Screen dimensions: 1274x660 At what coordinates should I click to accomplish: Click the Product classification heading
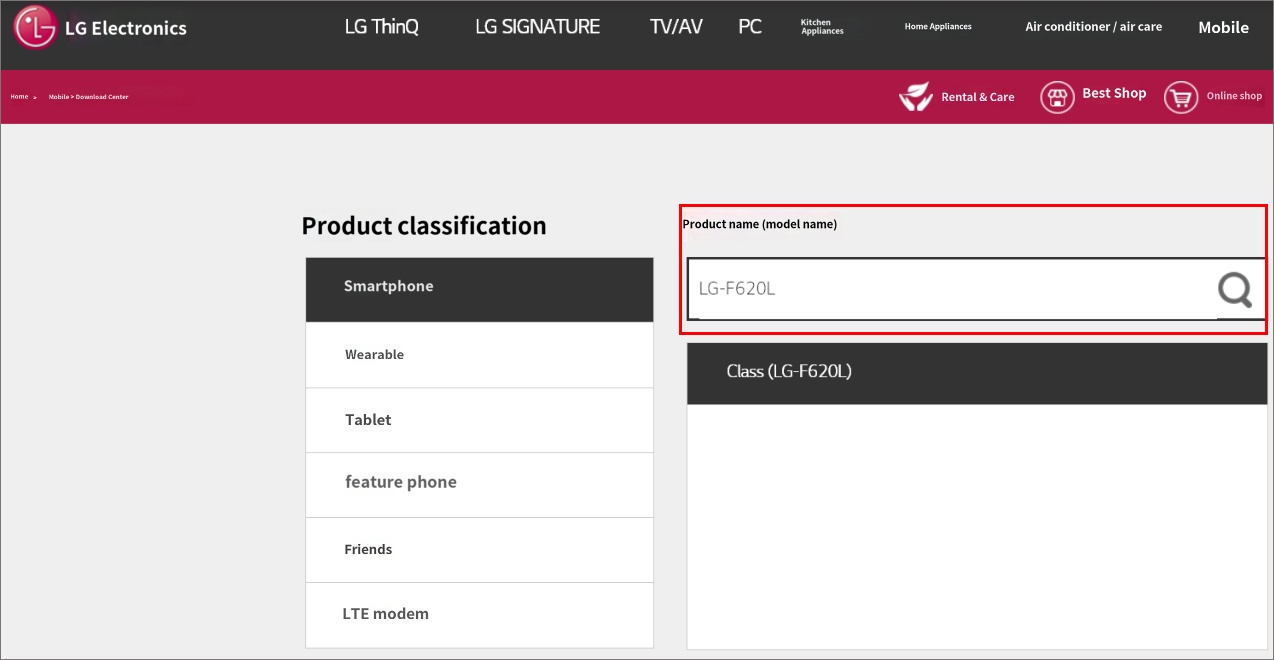(424, 226)
